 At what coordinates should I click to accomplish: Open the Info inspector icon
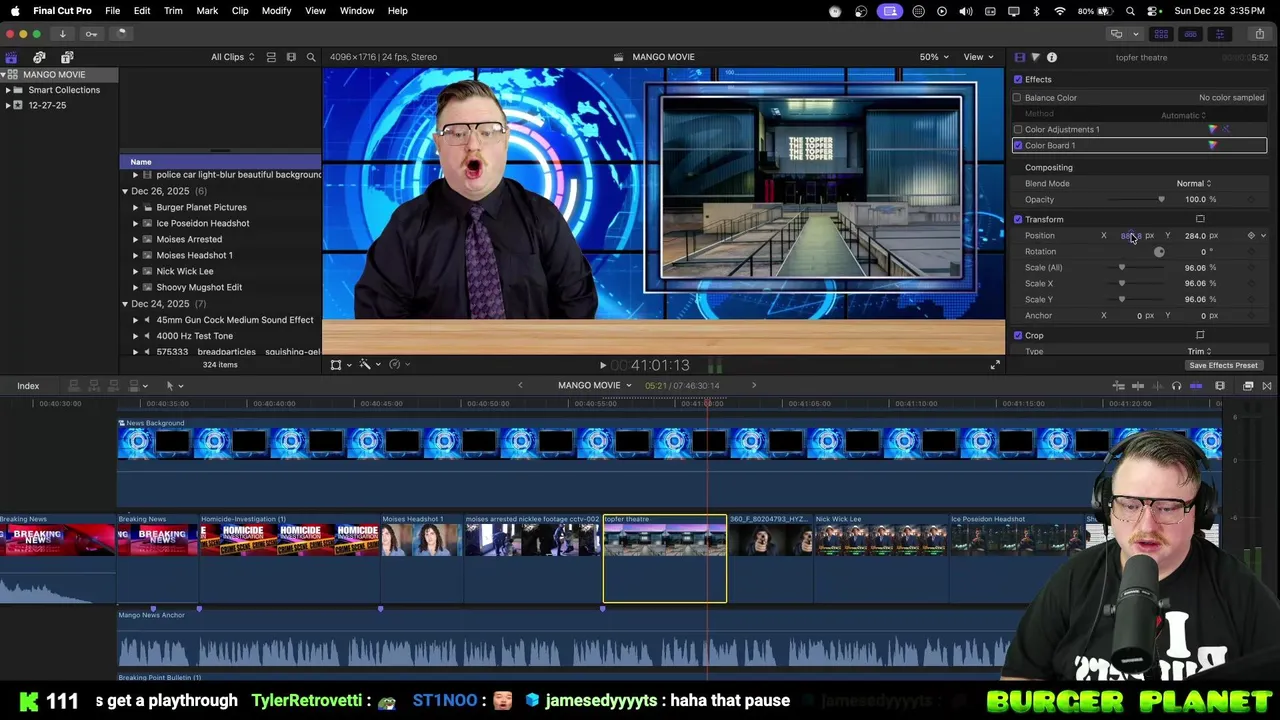coord(1052,57)
